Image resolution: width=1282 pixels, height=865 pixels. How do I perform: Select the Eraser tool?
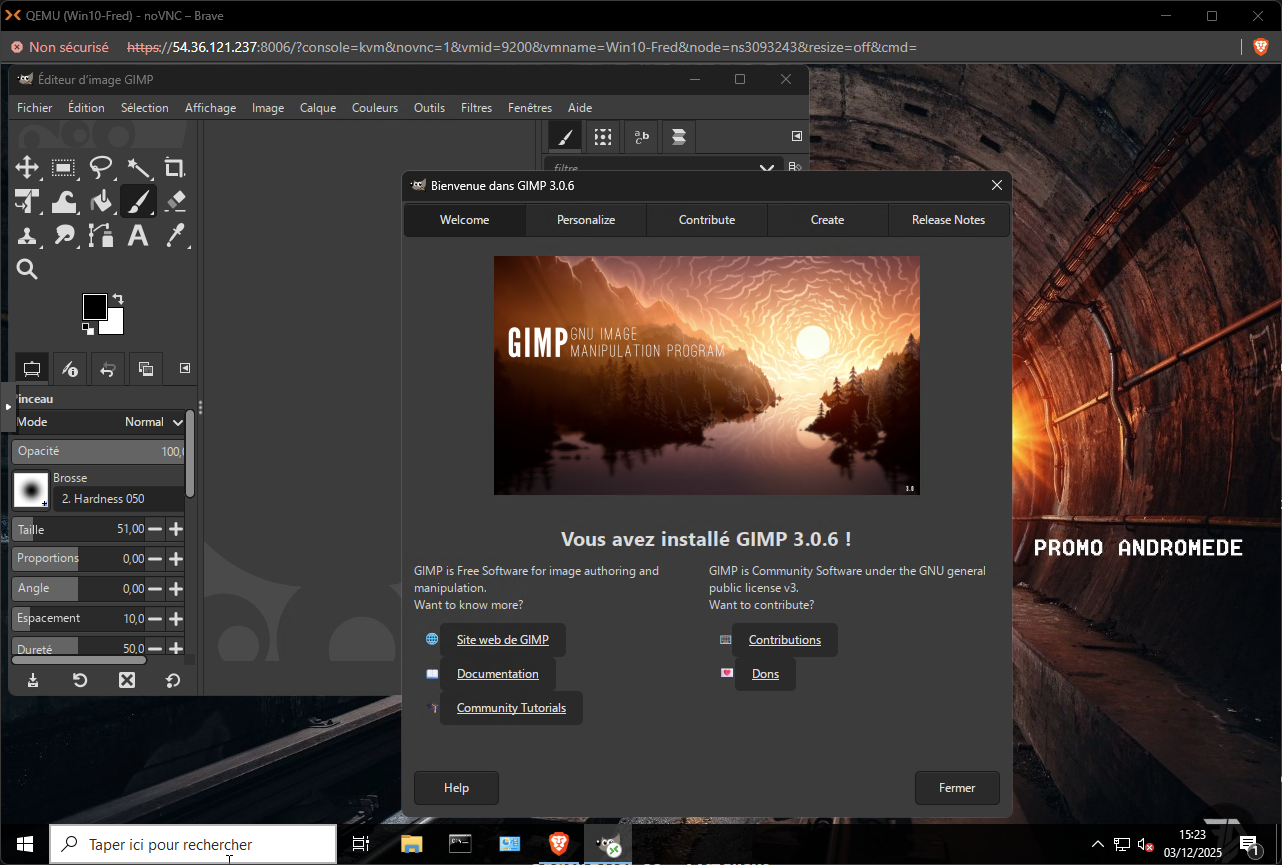pyautogui.click(x=174, y=202)
